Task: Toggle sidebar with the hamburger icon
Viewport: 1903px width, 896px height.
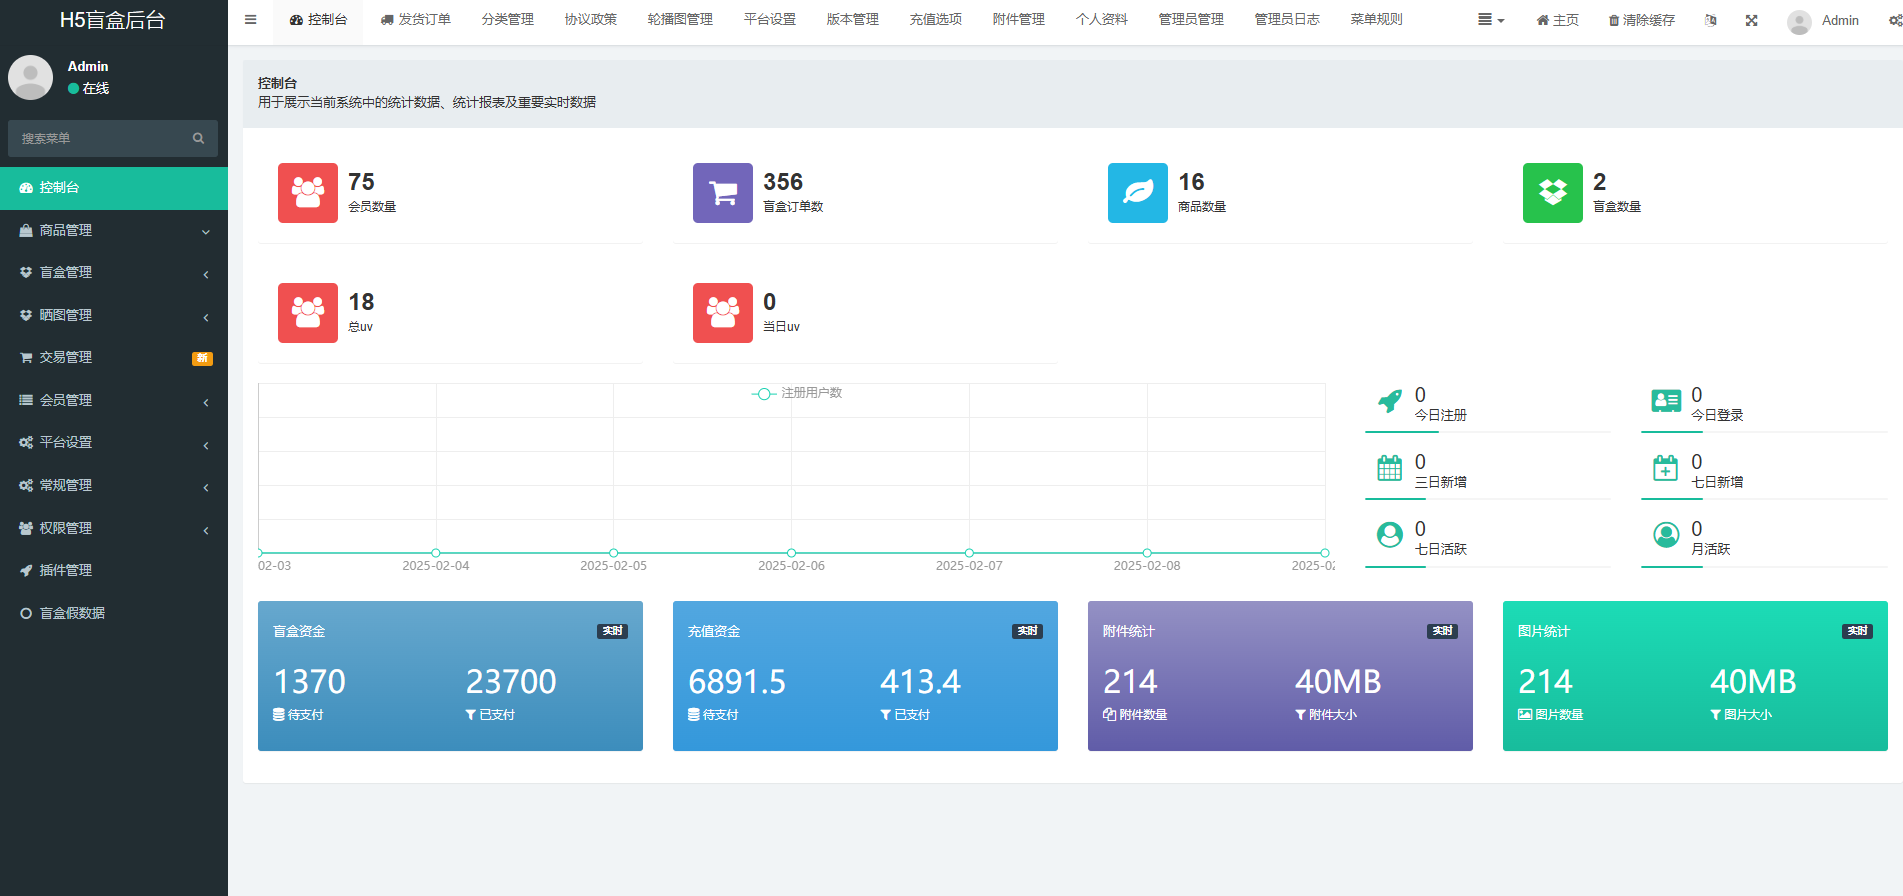Action: pyautogui.click(x=251, y=20)
